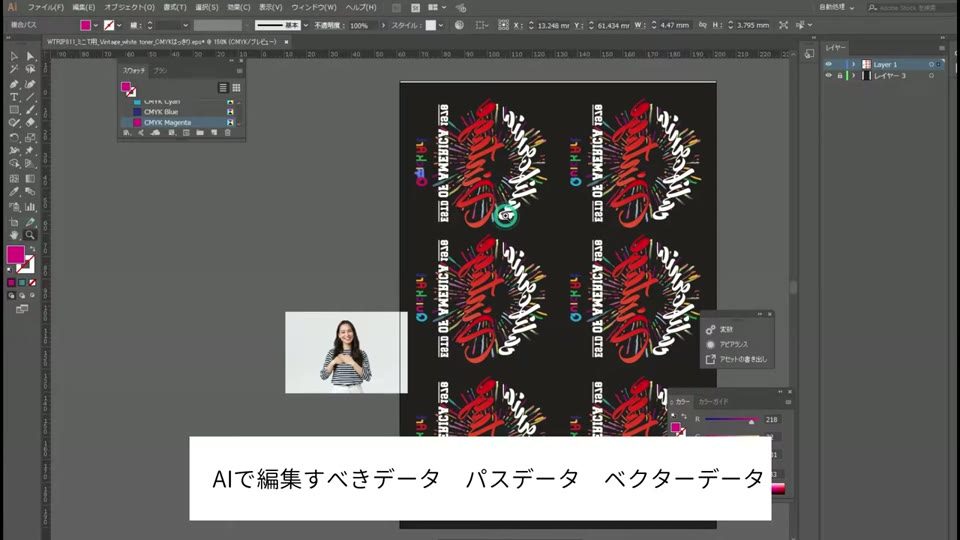
Task: Select the Paintbrush tool
Action: click(x=30, y=110)
